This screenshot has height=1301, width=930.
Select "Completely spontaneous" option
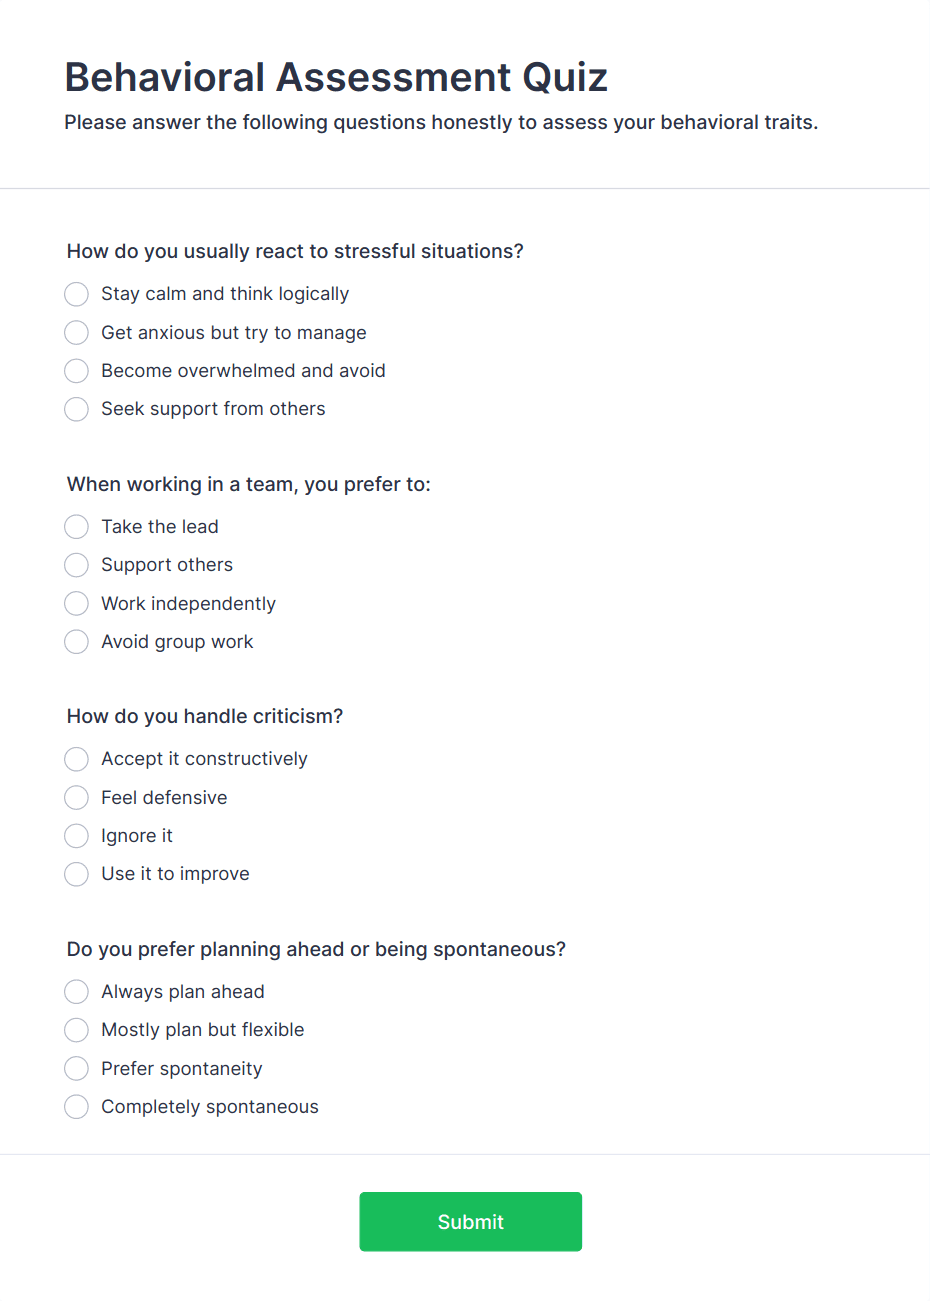pos(76,1106)
